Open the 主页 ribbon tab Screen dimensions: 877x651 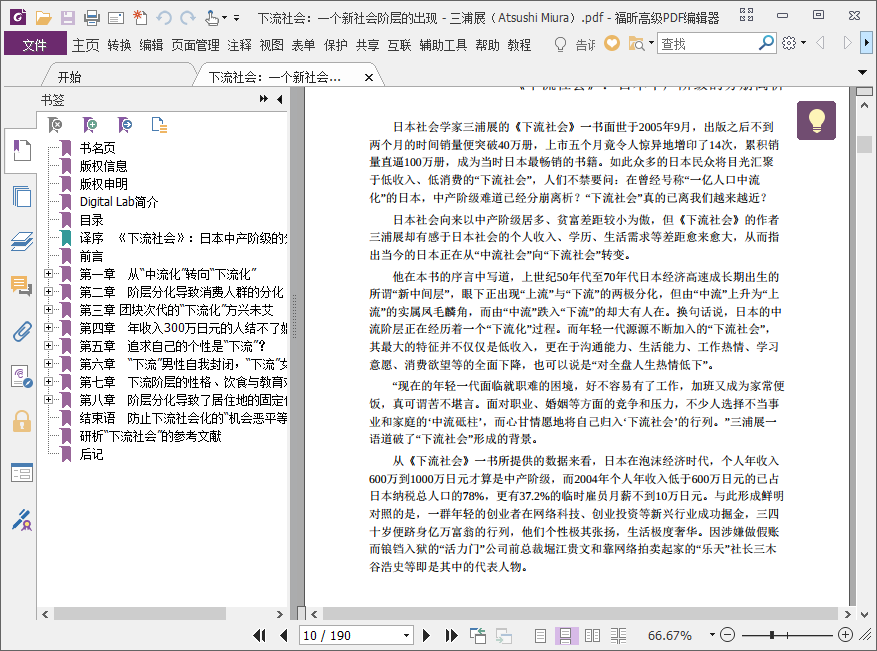coord(86,45)
